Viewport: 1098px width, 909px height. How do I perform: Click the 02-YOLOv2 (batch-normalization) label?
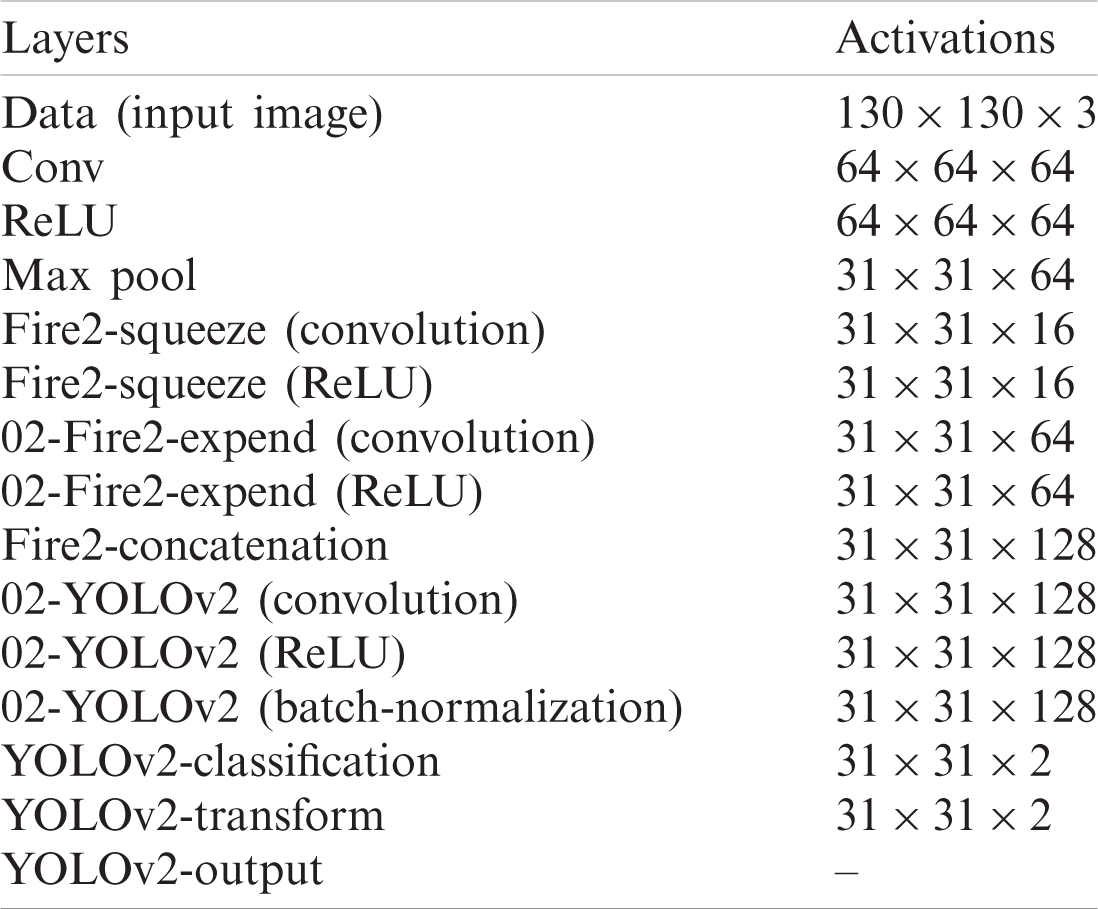tap(343, 709)
